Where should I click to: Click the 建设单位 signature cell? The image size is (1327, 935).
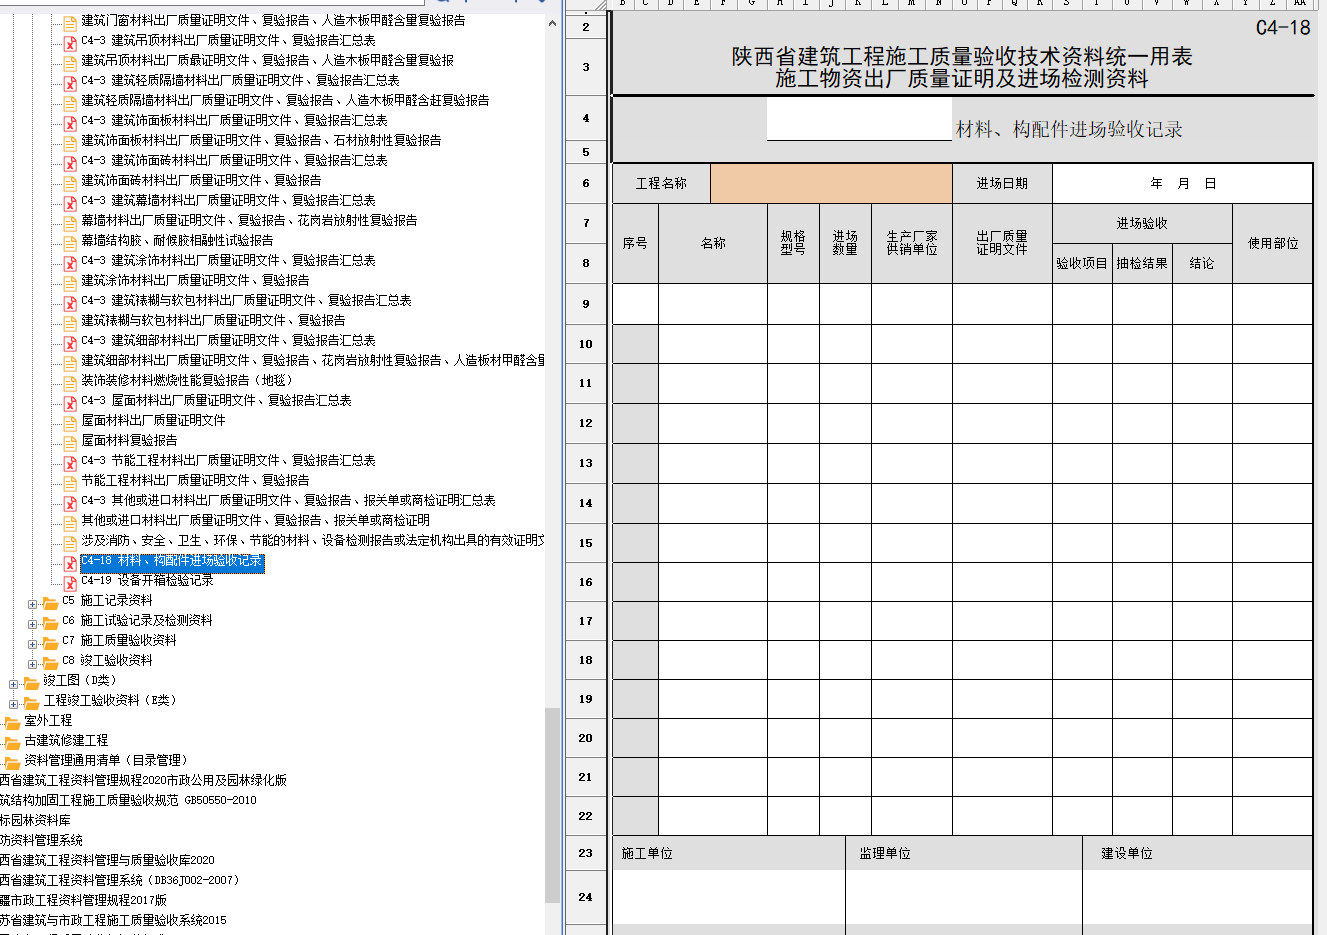(1197, 853)
